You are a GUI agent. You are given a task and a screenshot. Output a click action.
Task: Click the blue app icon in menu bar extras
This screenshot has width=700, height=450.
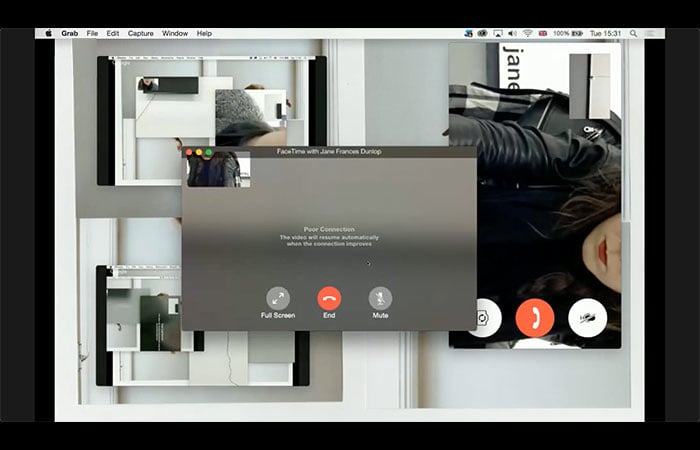point(468,33)
